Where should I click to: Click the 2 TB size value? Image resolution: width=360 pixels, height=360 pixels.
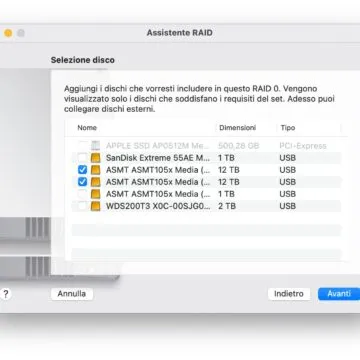point(227,206)
